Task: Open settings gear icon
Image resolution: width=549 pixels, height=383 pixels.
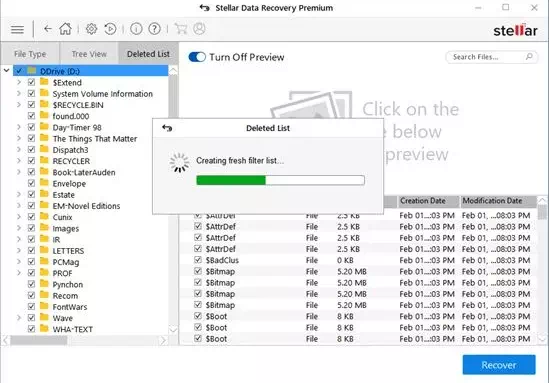Action: click(x=91, y=29)
